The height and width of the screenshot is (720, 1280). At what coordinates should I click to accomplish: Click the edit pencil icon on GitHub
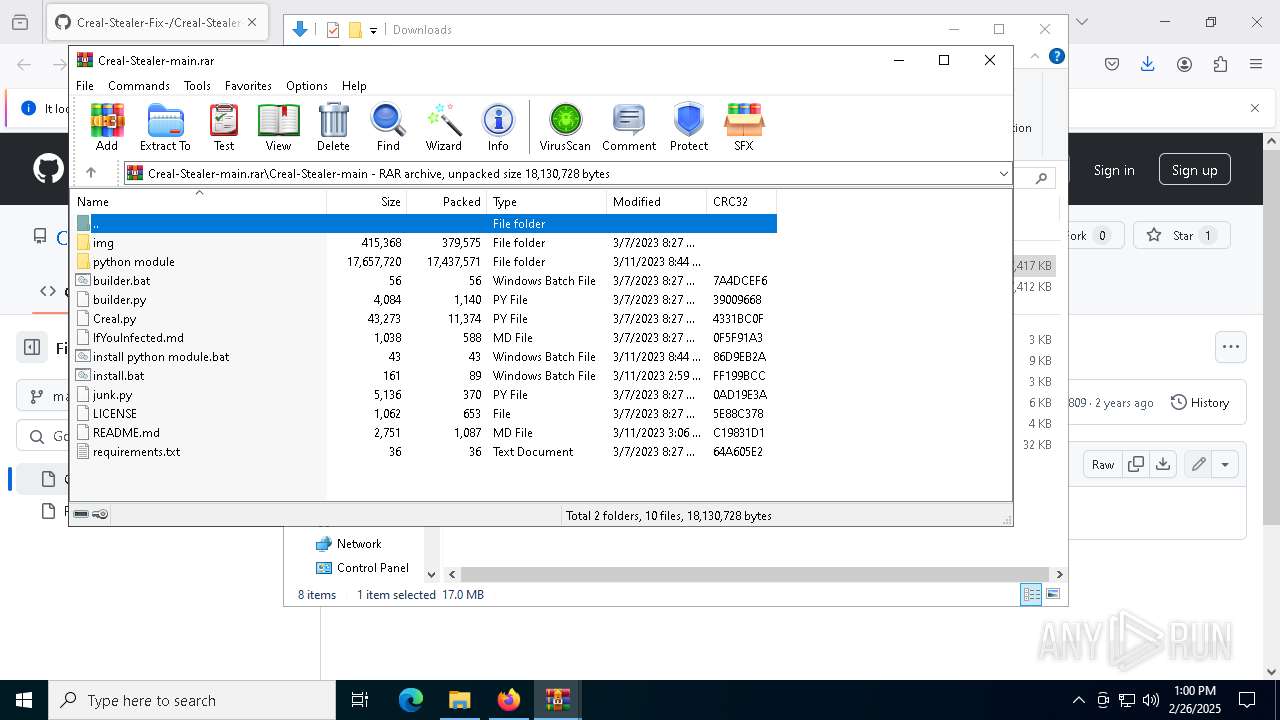tap(1197, 464)
